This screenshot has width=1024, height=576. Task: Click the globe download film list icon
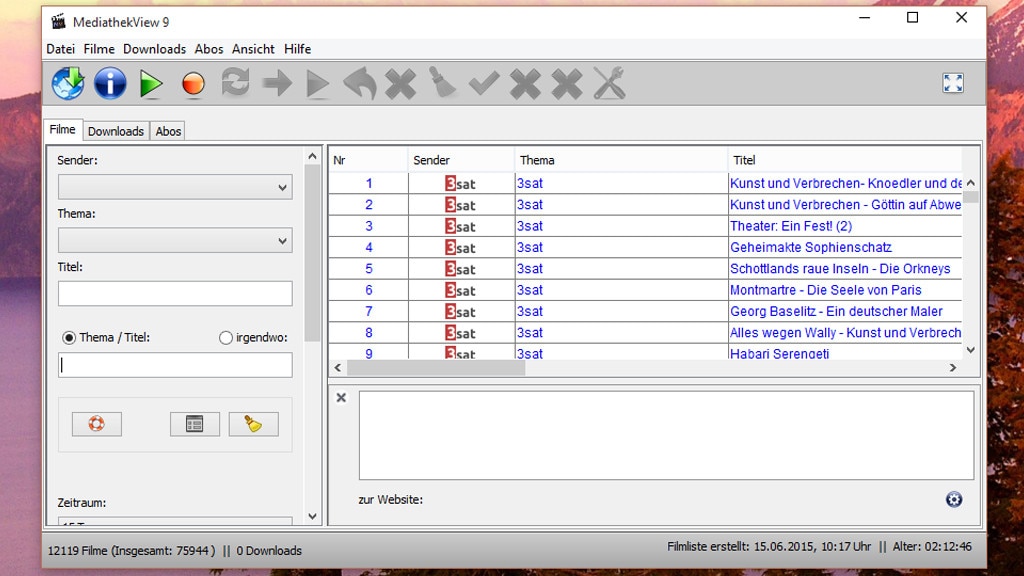pos(68,84)
